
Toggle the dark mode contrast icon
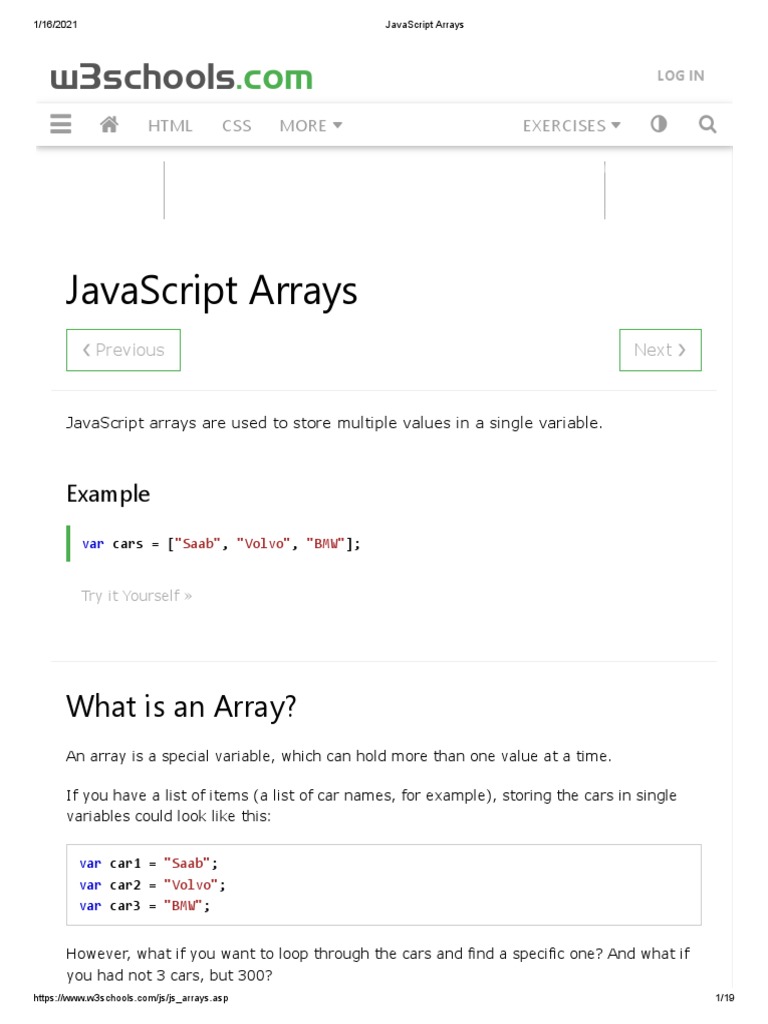tap(658, 123)
